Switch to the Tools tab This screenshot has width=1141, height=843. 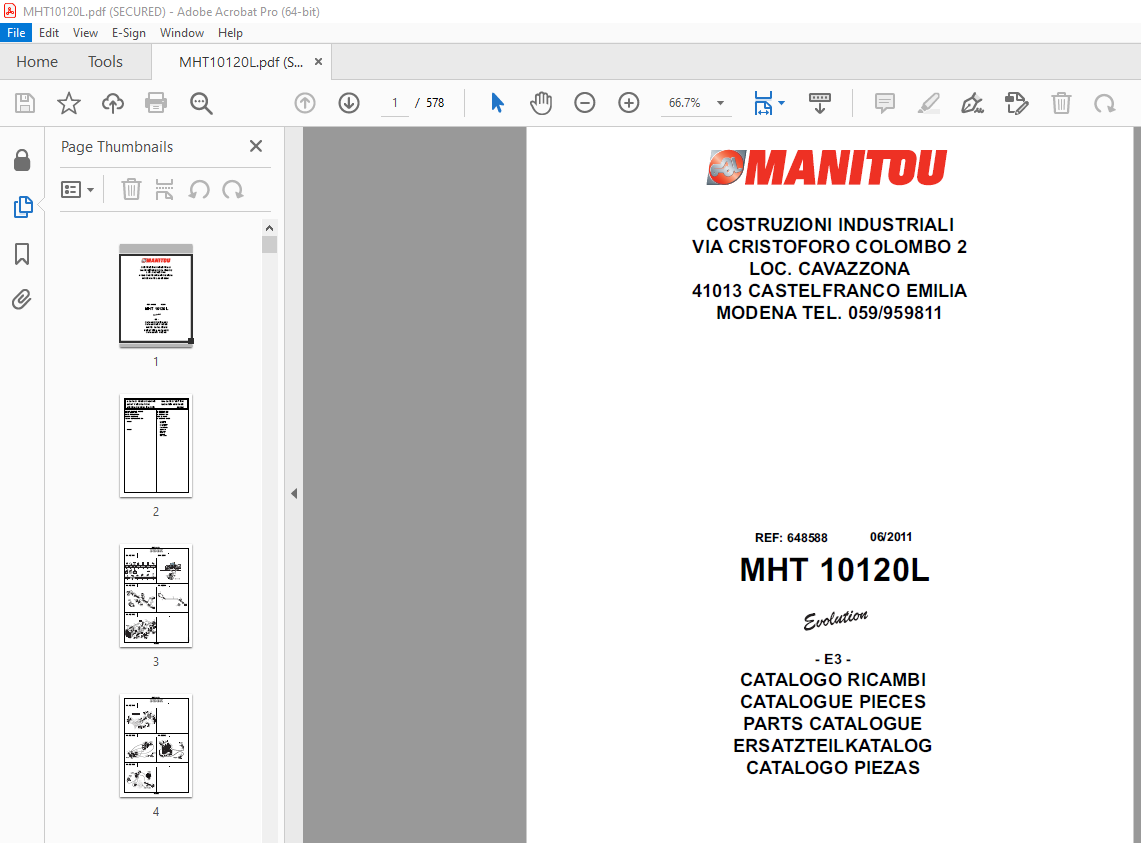tap(106, 62)
